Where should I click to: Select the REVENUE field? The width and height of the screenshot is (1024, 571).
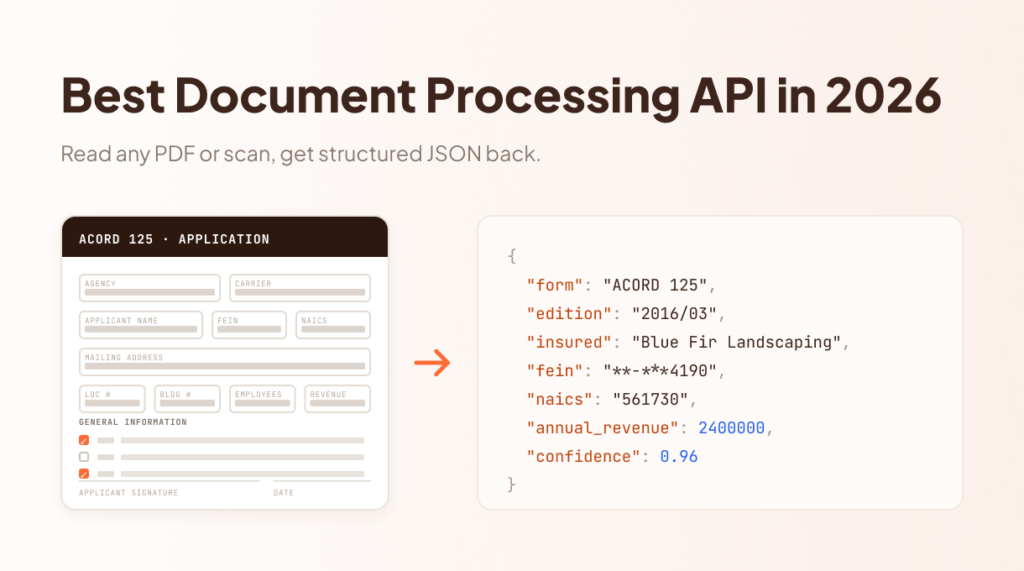pyautogui.click(x=338, y=399)
